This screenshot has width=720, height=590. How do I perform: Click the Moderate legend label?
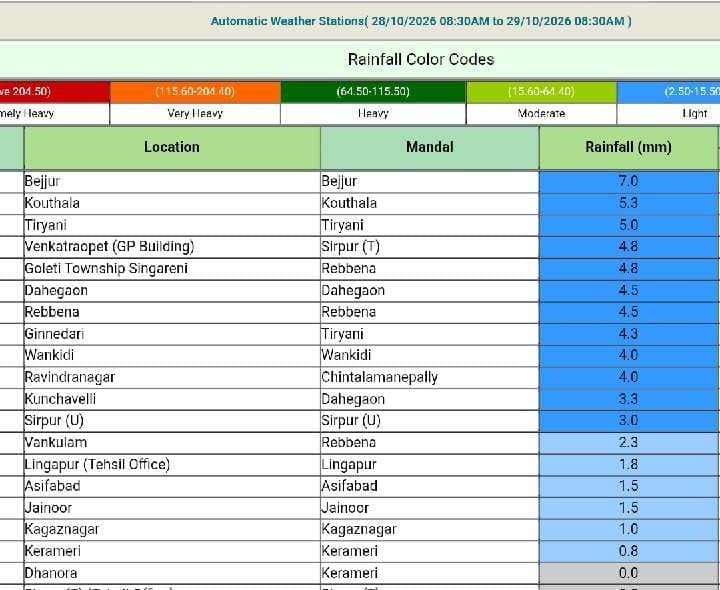[541, 113]
